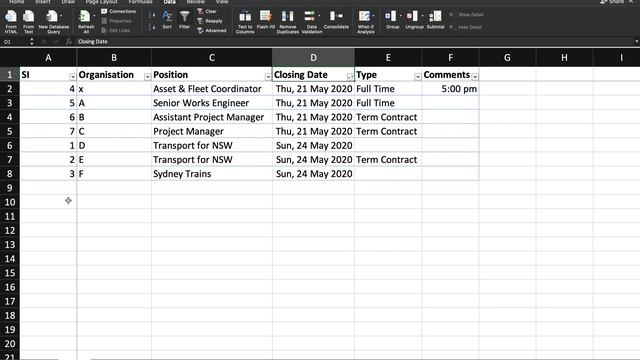Expand the Ungroup dropdown arrow
The image size is (640, 360).
[x=422, y=16]
